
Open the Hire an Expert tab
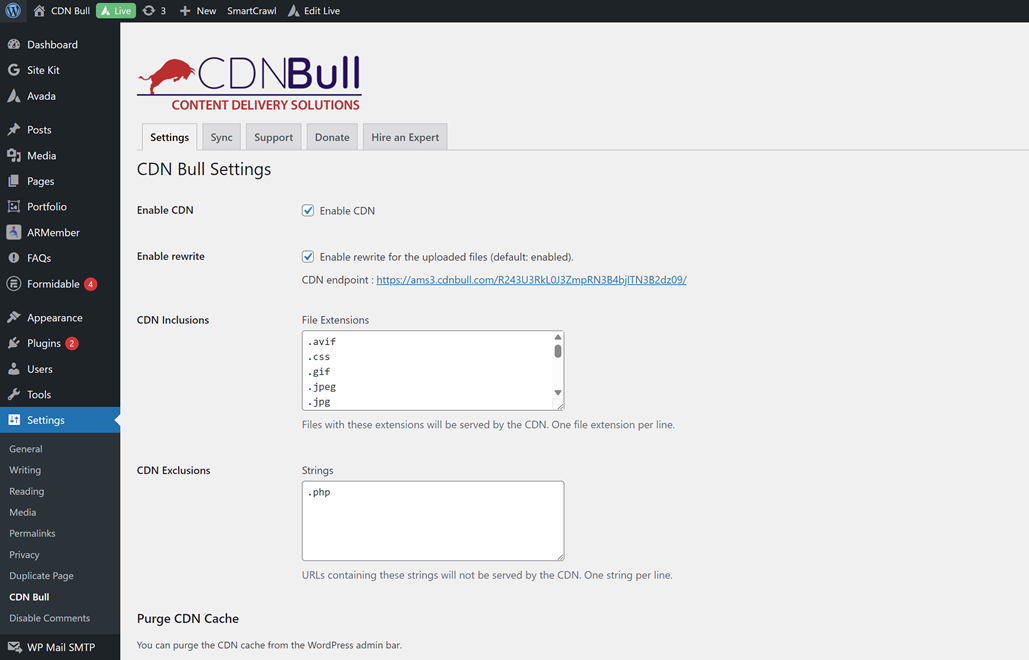pyautogui.click(x=405, y=137)
